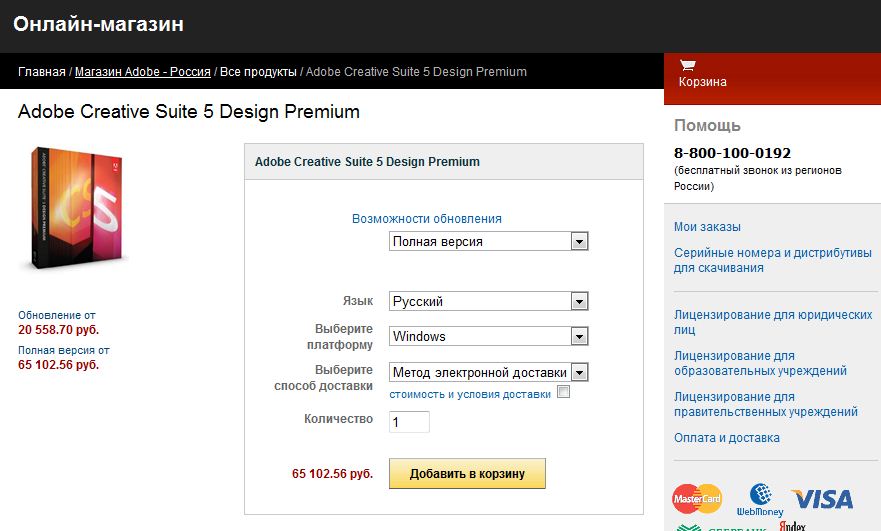Click the Обновление от price text
This screenshot has width=881, height=531.
point(57,315)
